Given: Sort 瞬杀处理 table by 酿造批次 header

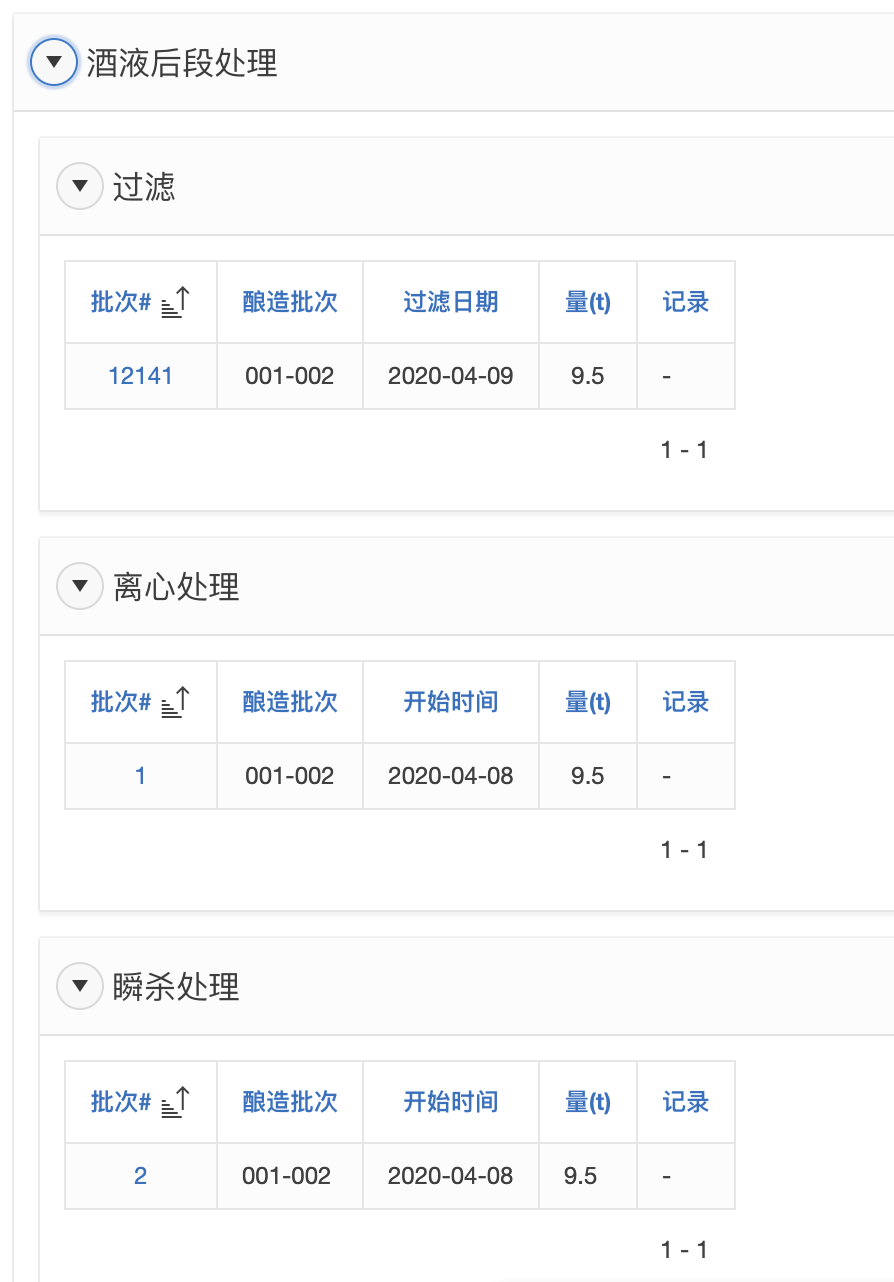Looking at the screenshot, I should point(290,1102).
